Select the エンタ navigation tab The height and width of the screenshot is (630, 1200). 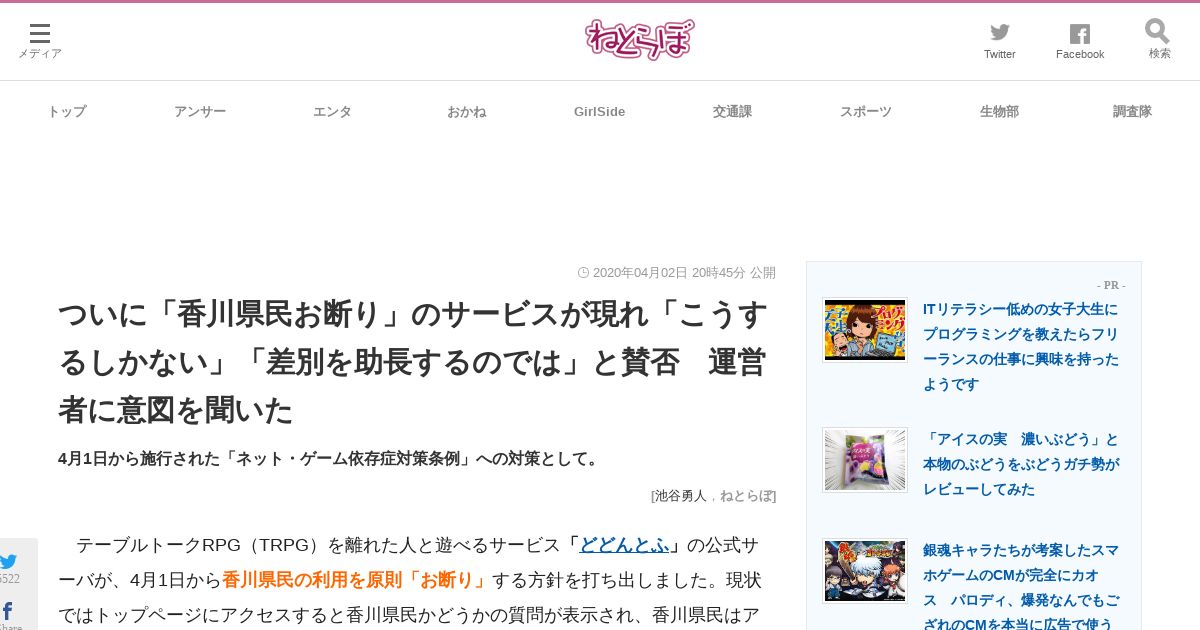pyautogui.click(x=332, y=112)
